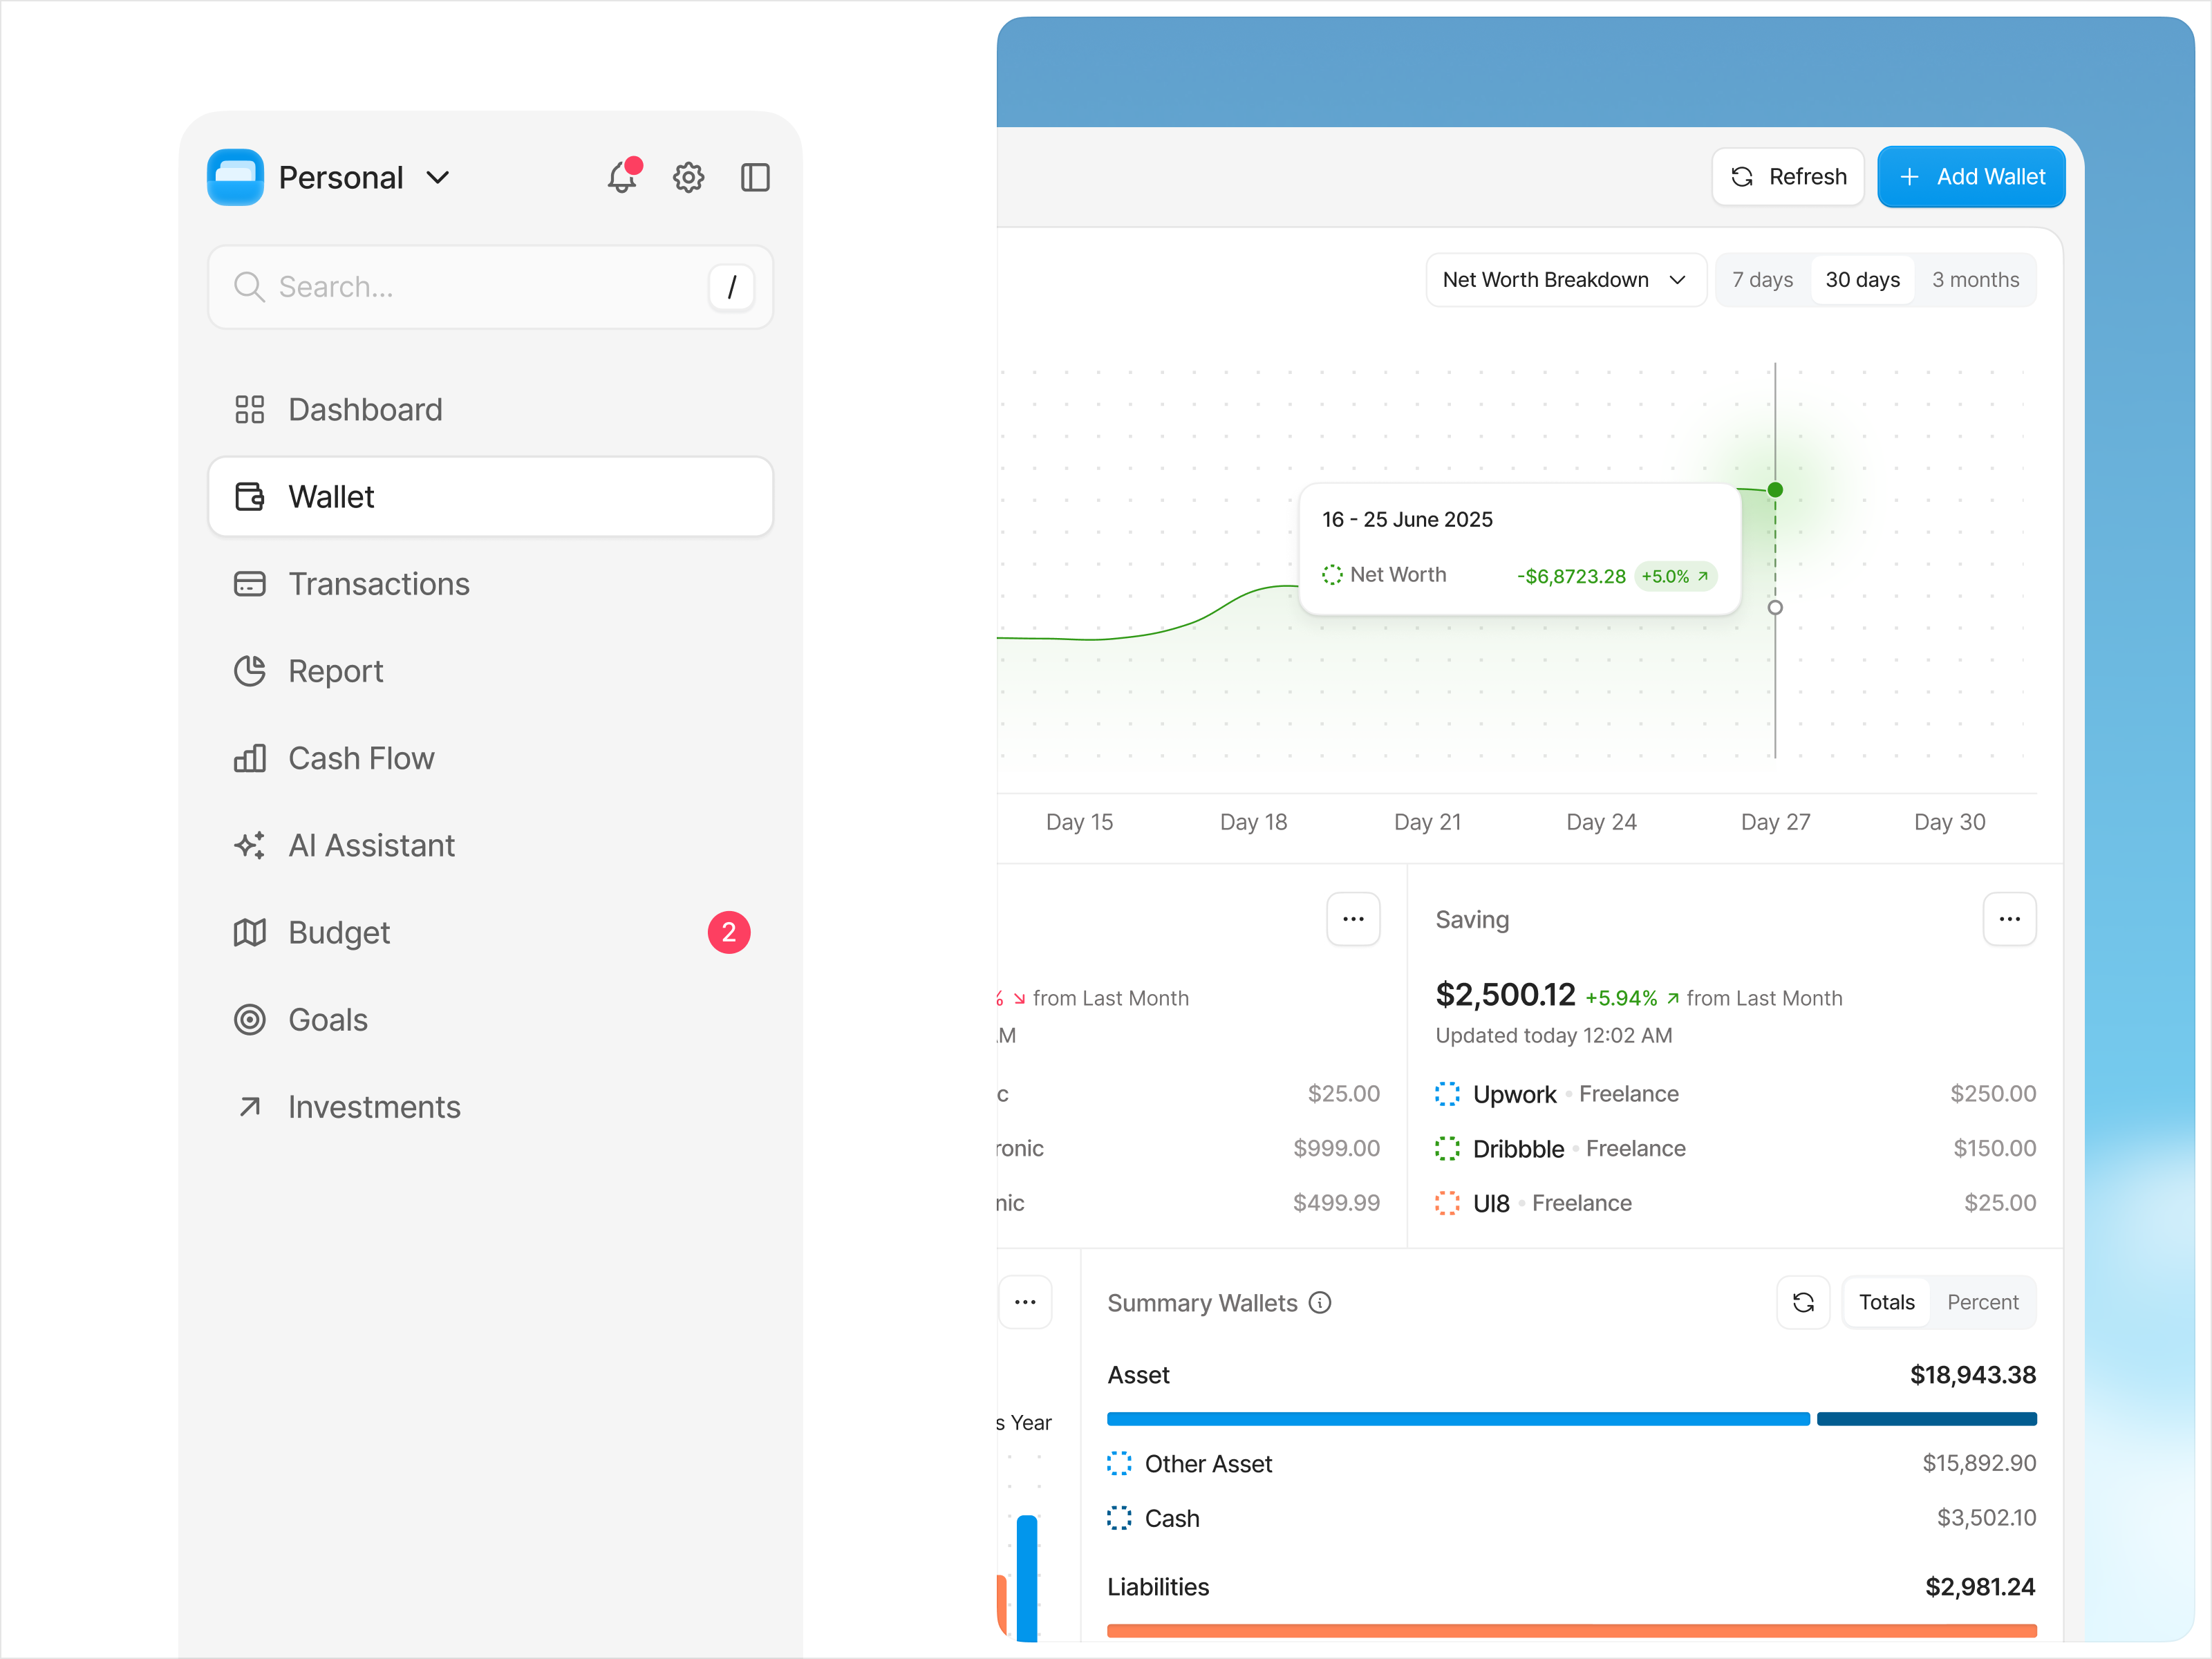
Task: Refresh the wallet data
Action: (1787, 176)
